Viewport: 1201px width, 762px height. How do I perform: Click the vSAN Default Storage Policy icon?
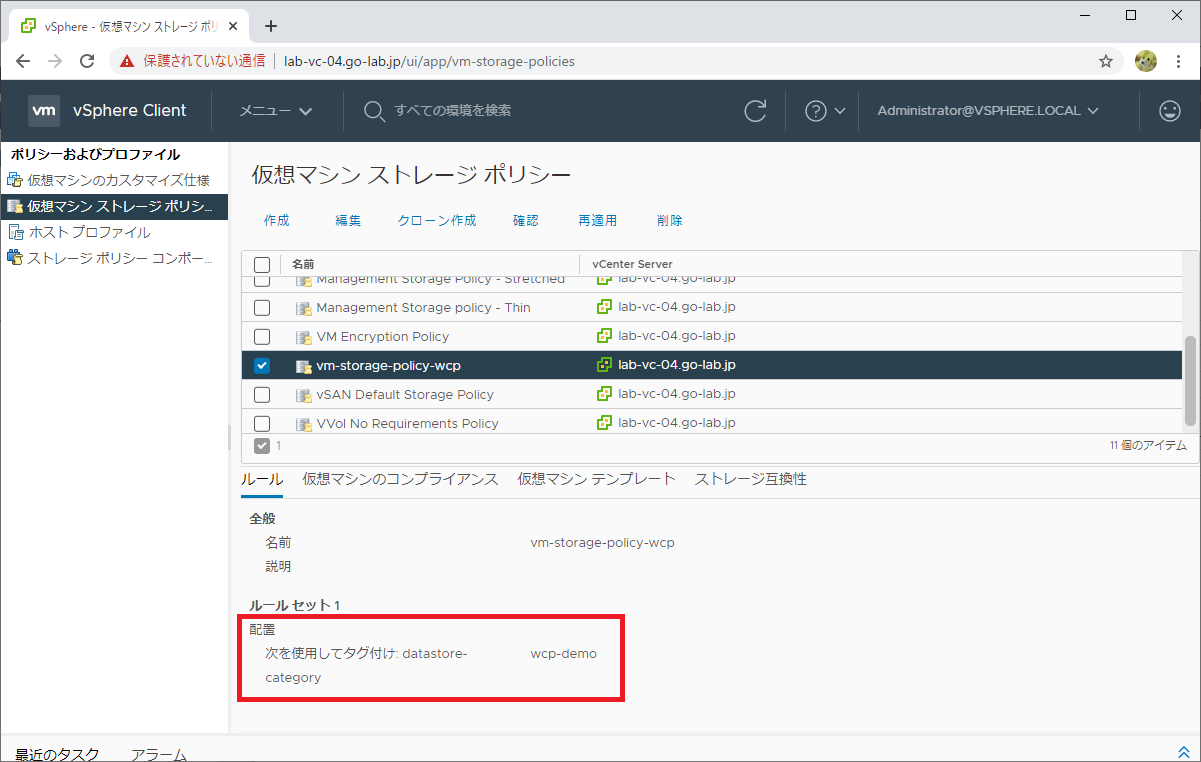point(304,395)
